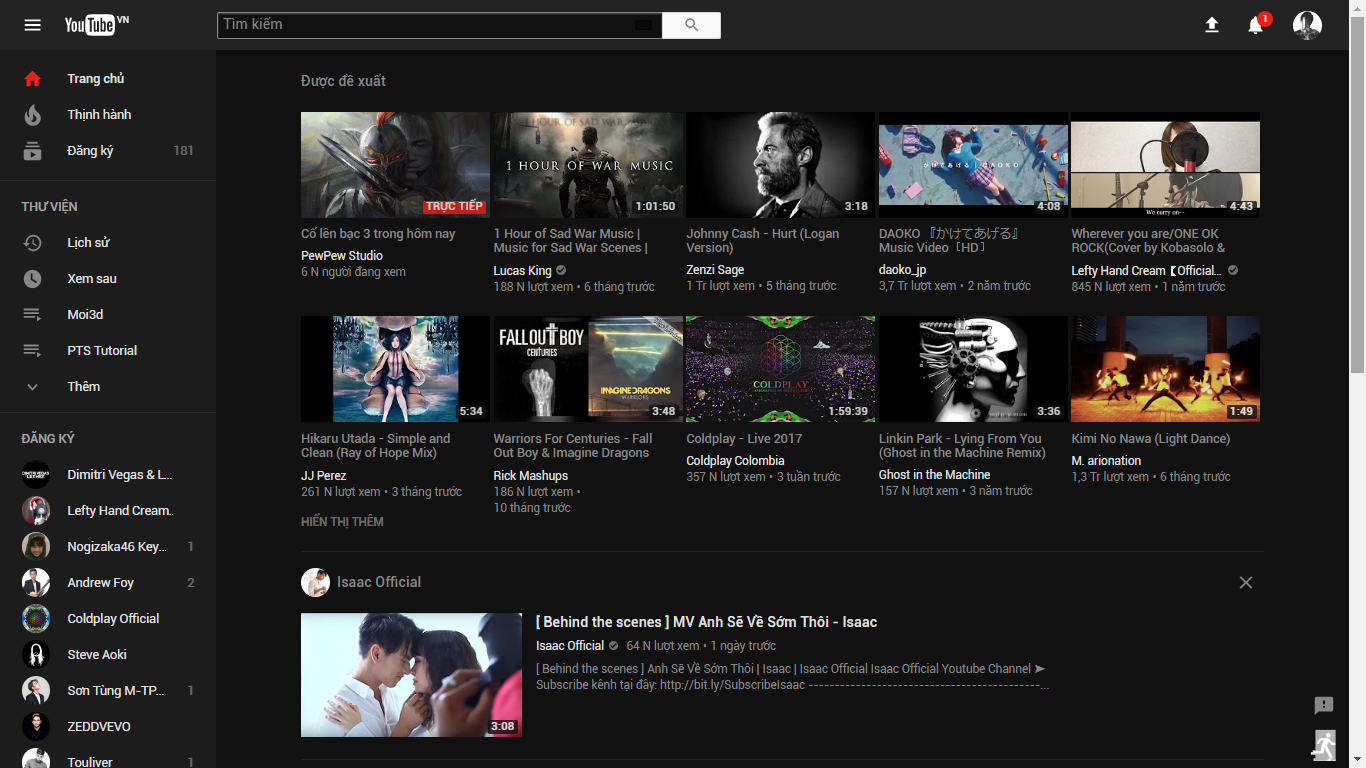The width and height of the screenshot is (1366, 768).
Task: Open Kimi No Nawa Light Dance thumbnail
Action: (1165, 369)
